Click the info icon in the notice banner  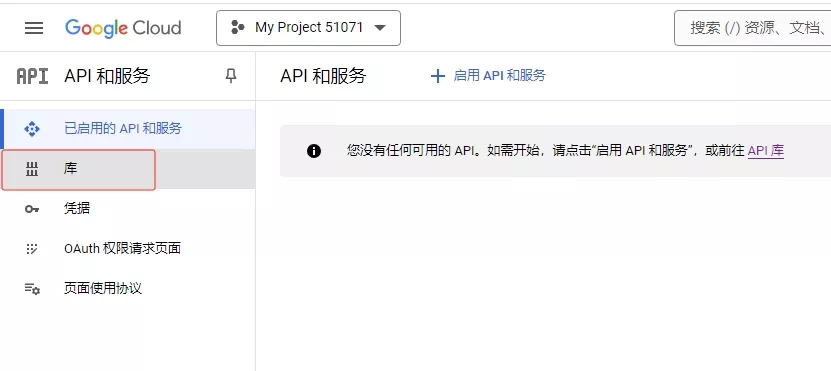(x=314, y=152)
